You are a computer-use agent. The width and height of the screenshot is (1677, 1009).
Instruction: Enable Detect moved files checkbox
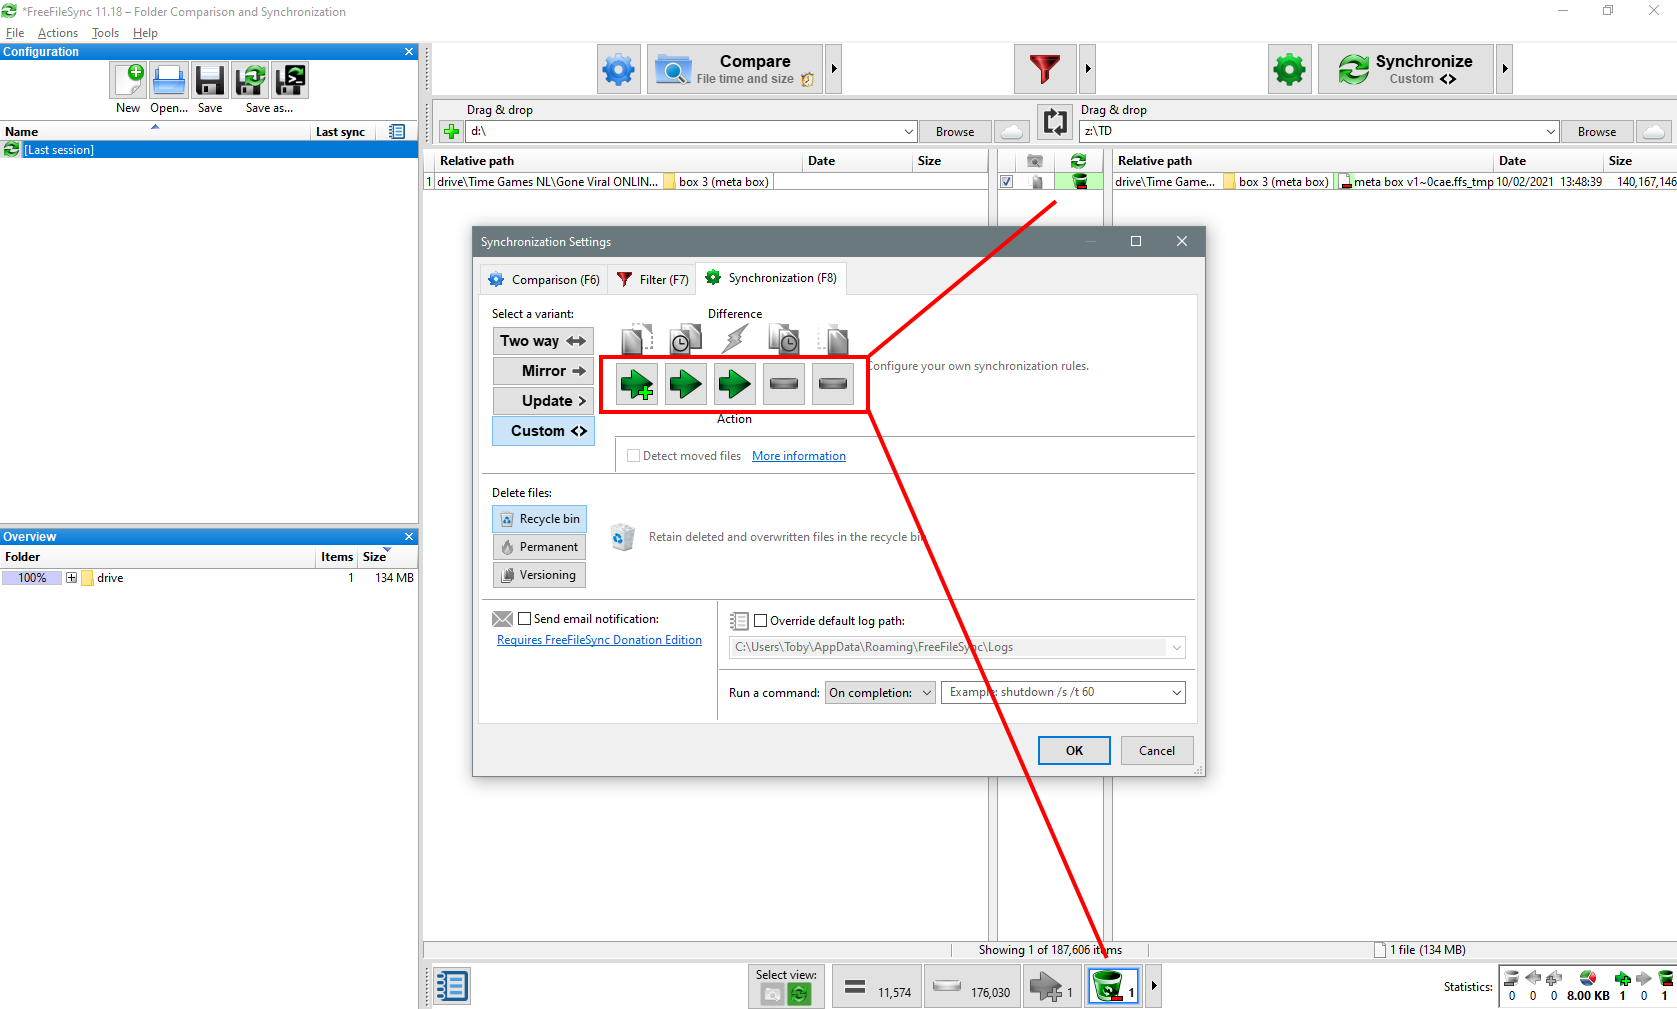coord(633,456)
